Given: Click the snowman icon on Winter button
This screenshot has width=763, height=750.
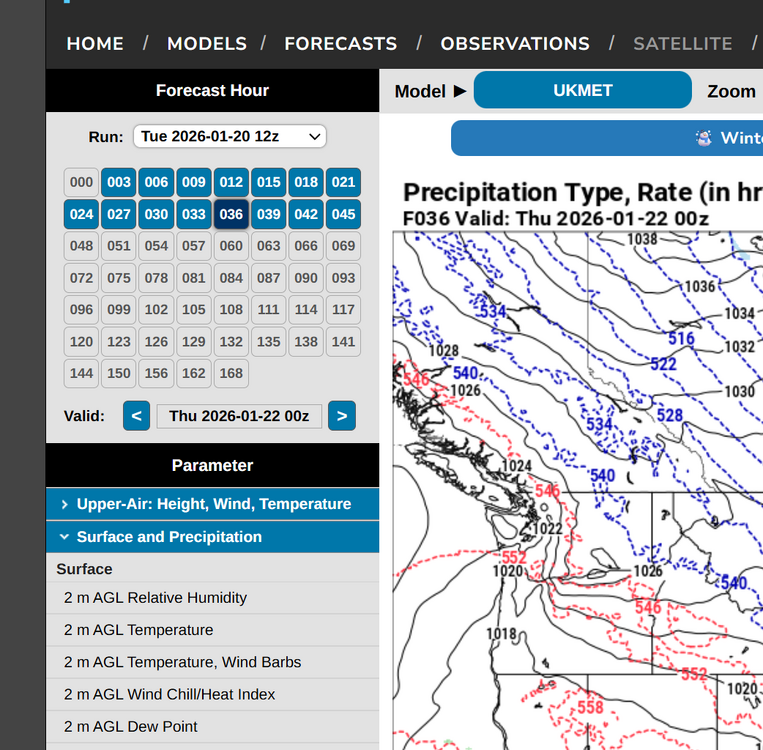Looking at the screenshot, I should (x=703, y=138).
